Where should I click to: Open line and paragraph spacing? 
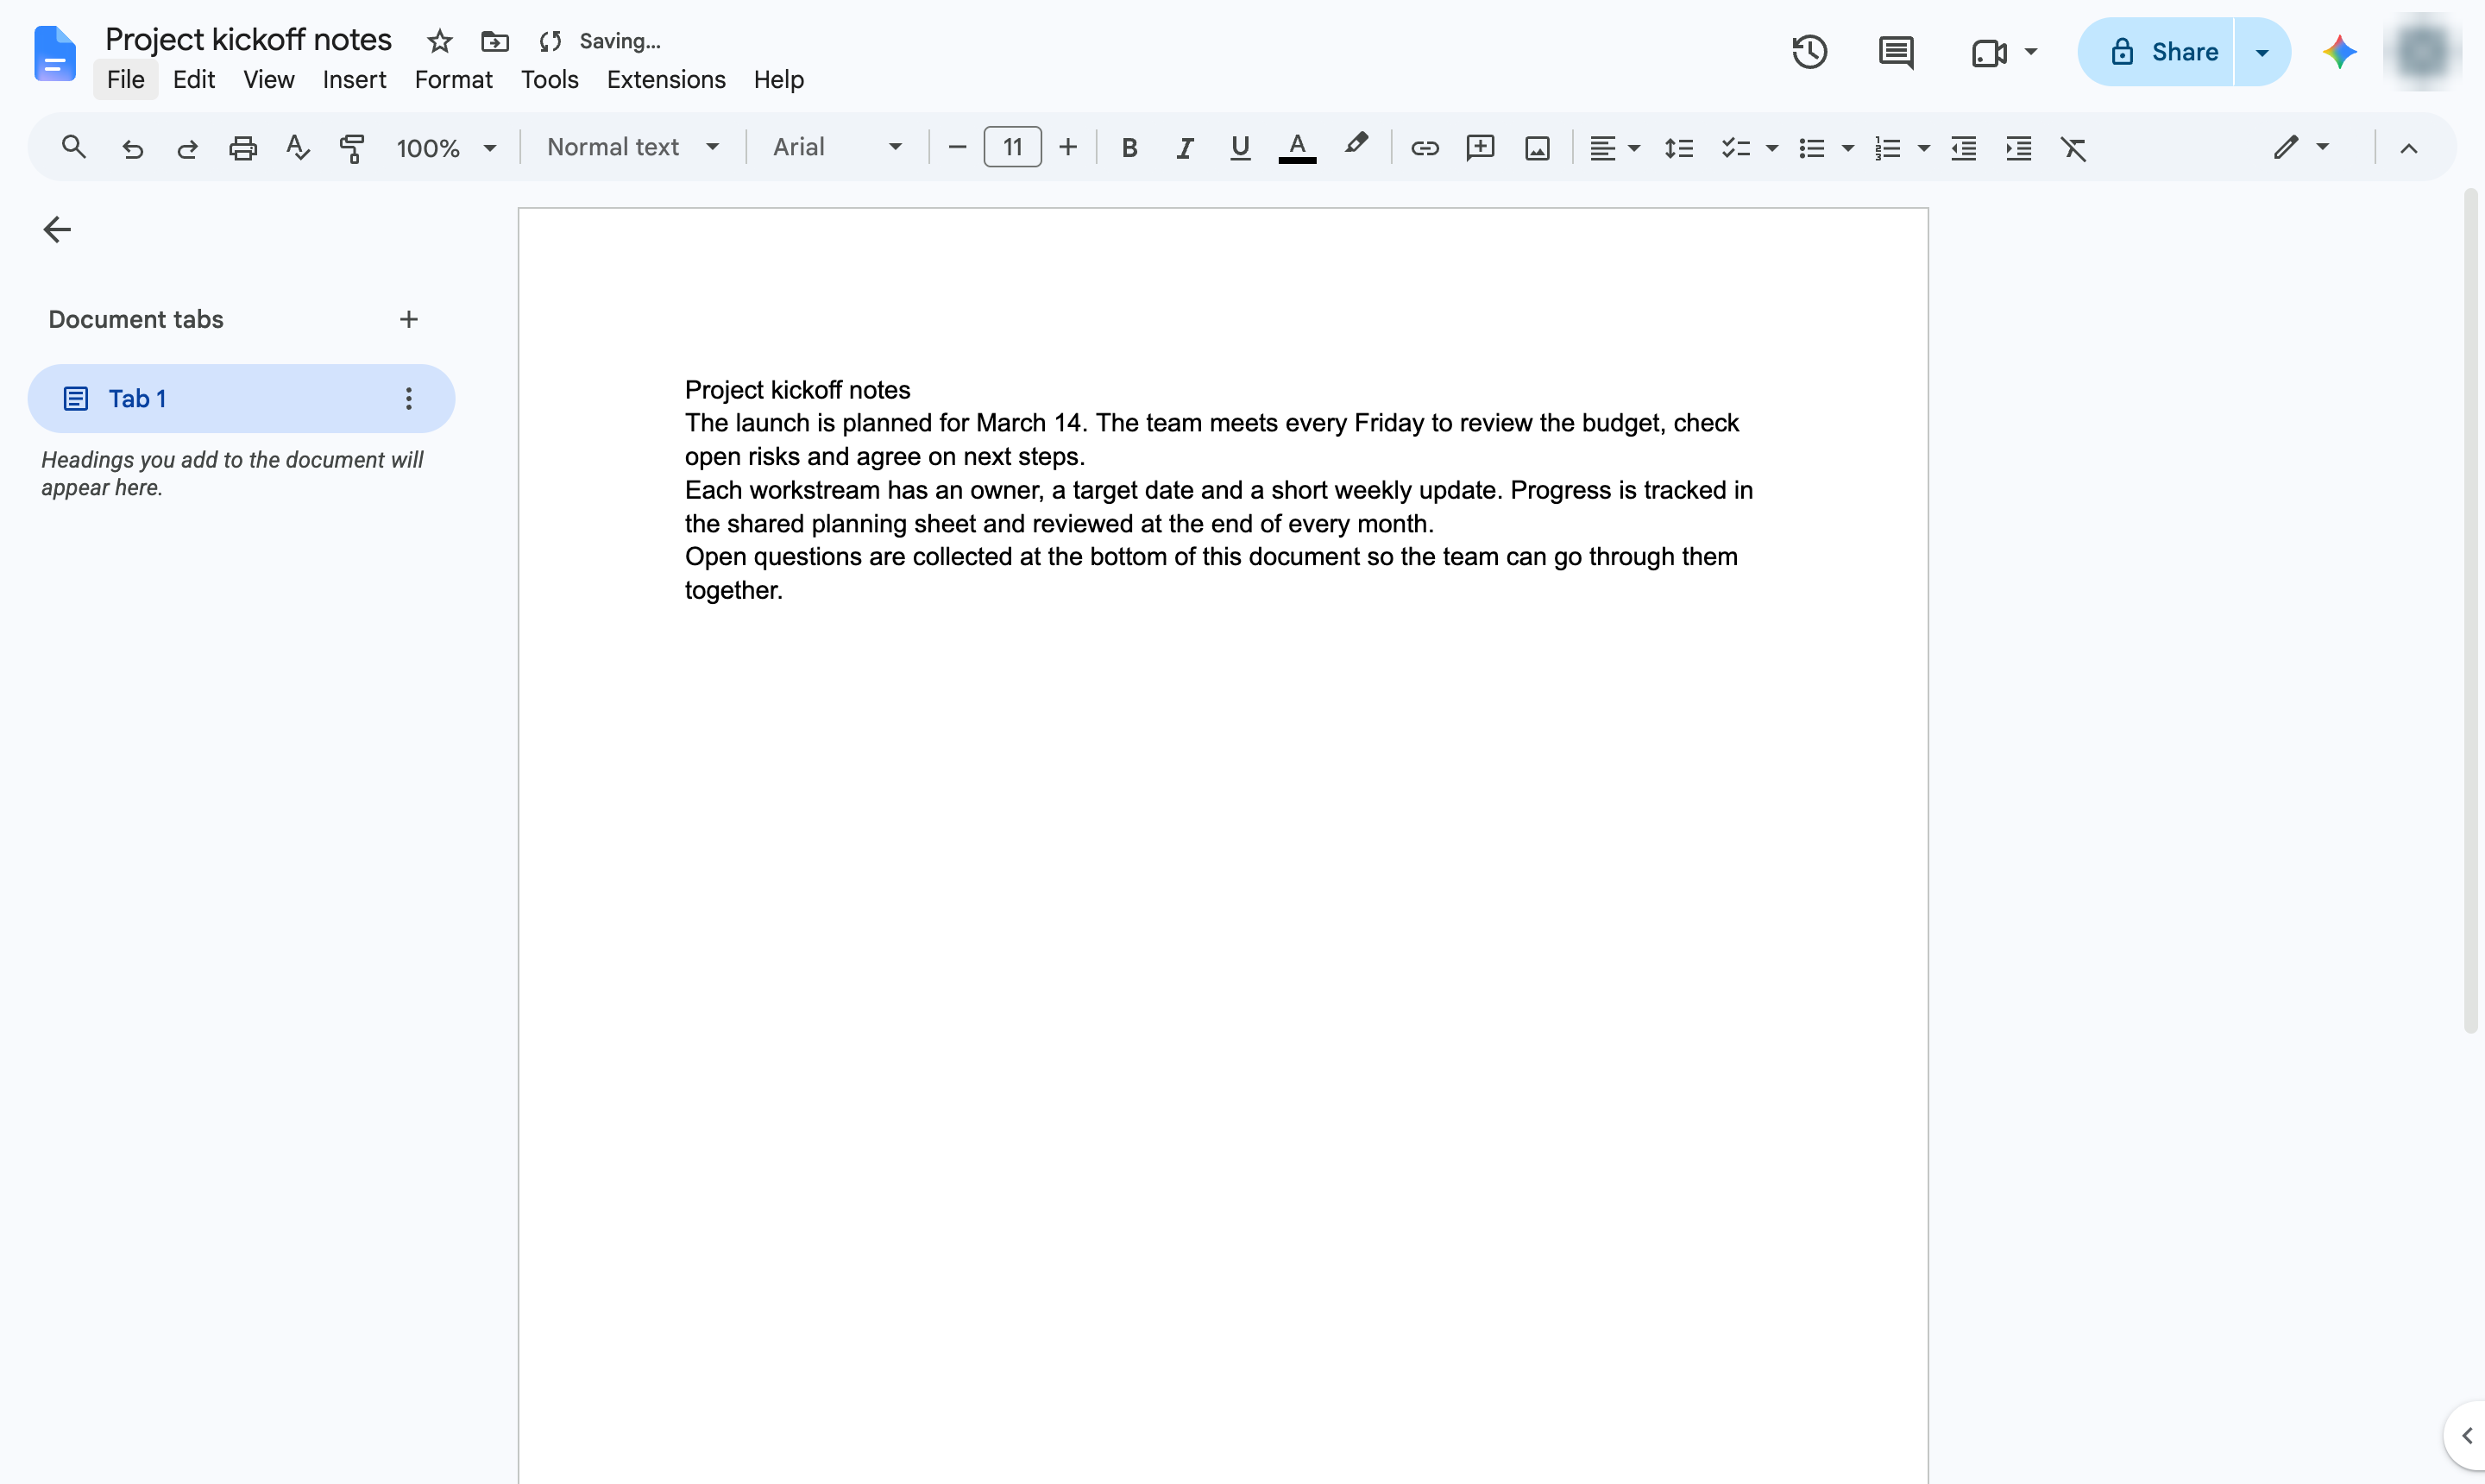(x=1678, y=148)
